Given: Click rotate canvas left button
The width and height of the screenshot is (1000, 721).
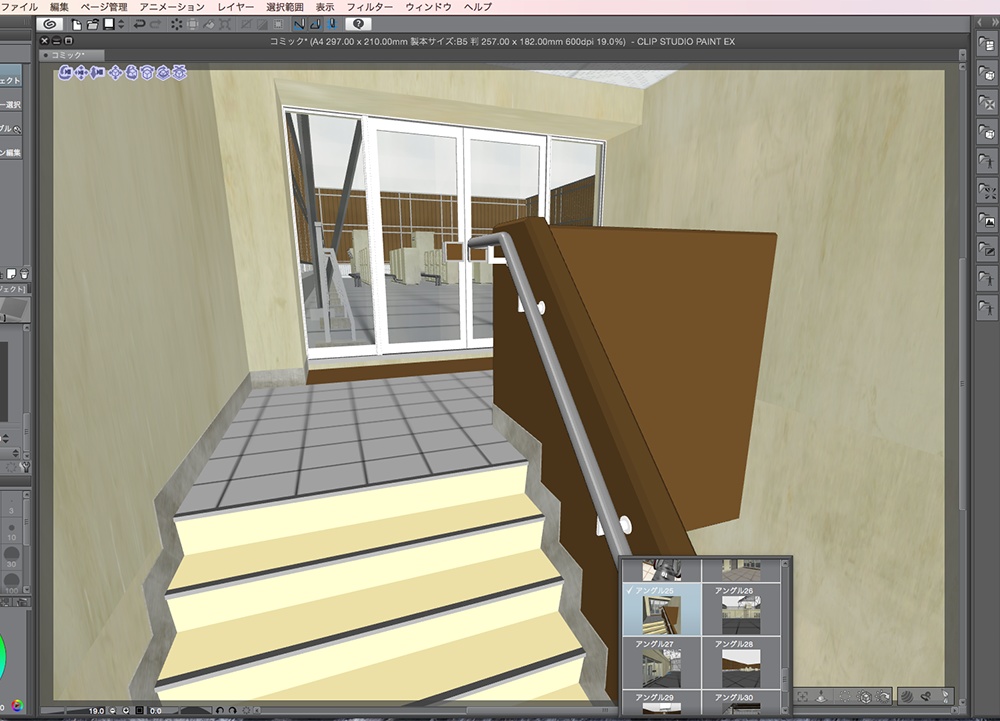Looking at the screenshot, I should (x=220, y=710).
